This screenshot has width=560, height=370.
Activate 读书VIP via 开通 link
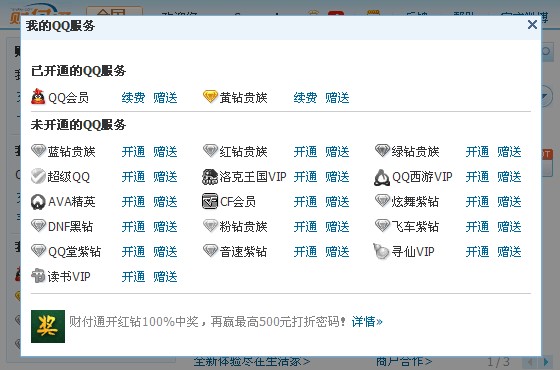click(x=133, y=277)
